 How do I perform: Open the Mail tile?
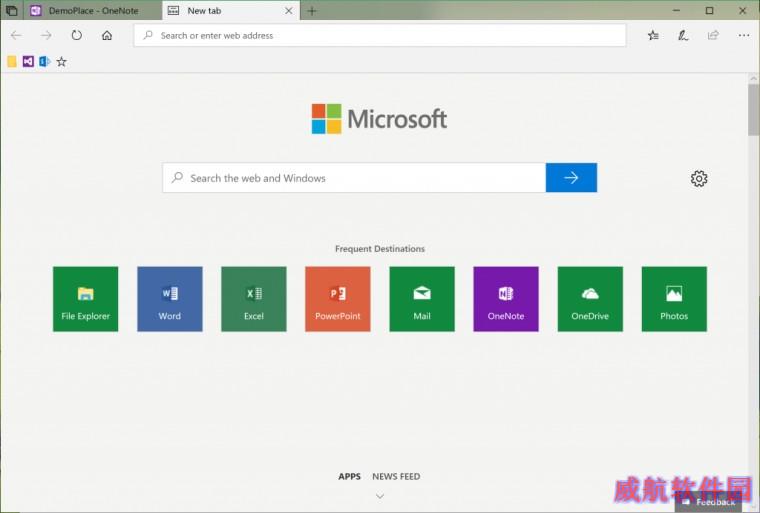(422, 299)
